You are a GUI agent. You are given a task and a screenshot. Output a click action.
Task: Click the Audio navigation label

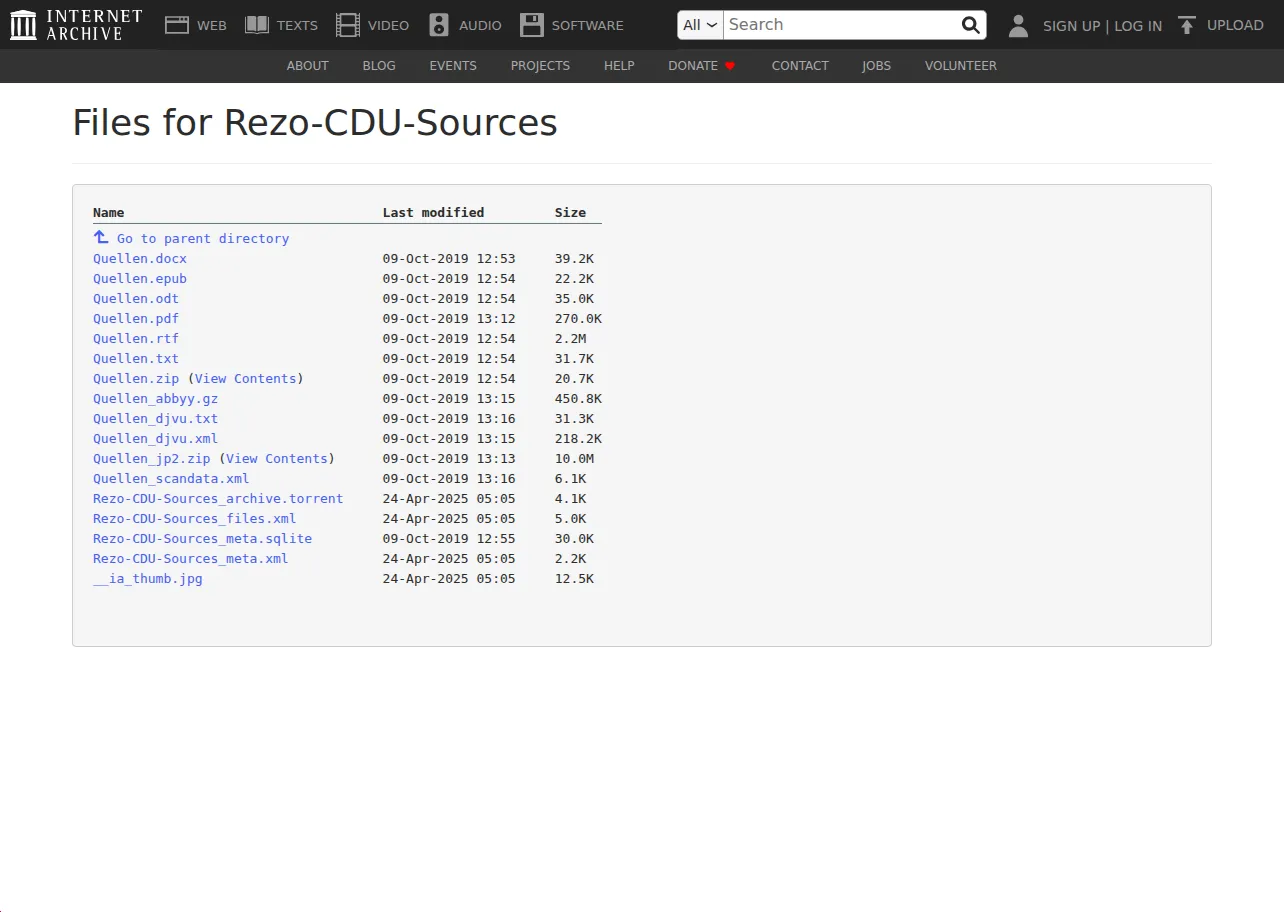point(480,26)
